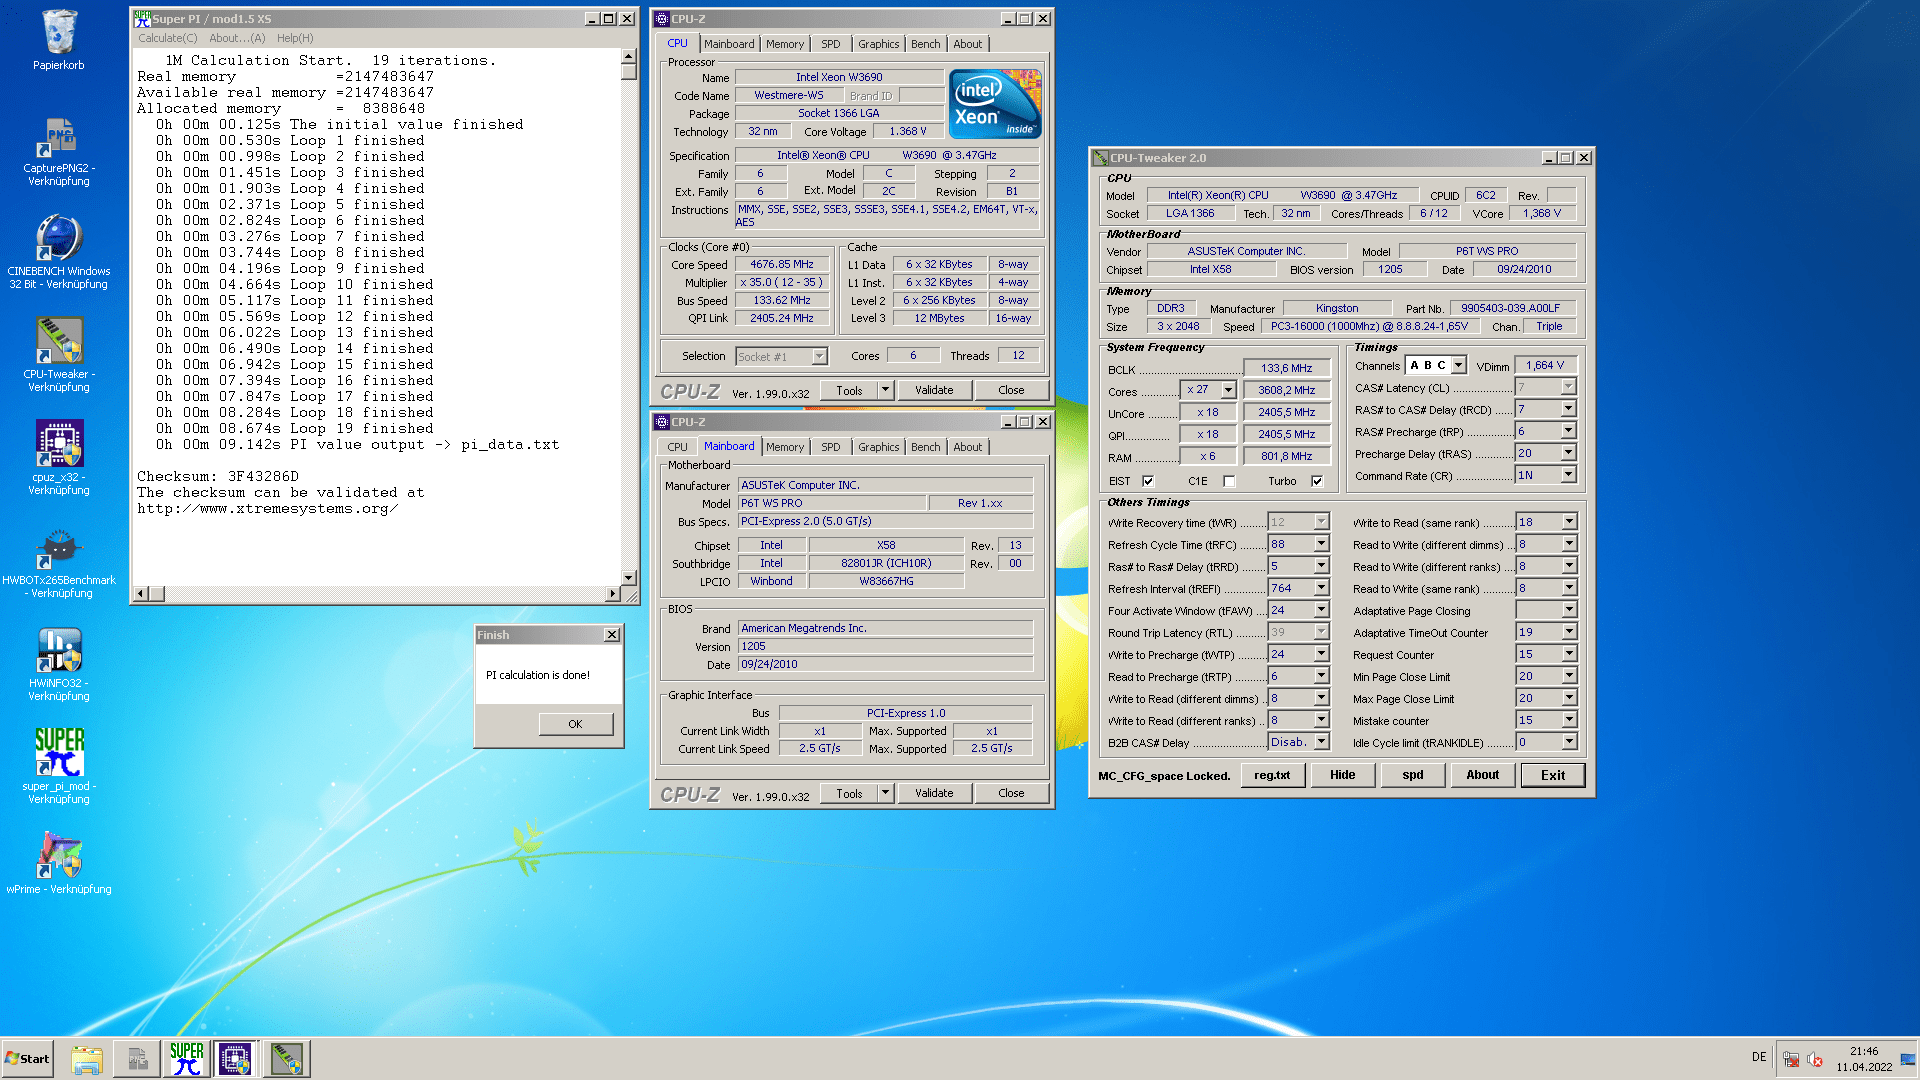
Task: Open the Refresh Cycle Time (tRFC) dropdown
Action: pos(1321,544)
